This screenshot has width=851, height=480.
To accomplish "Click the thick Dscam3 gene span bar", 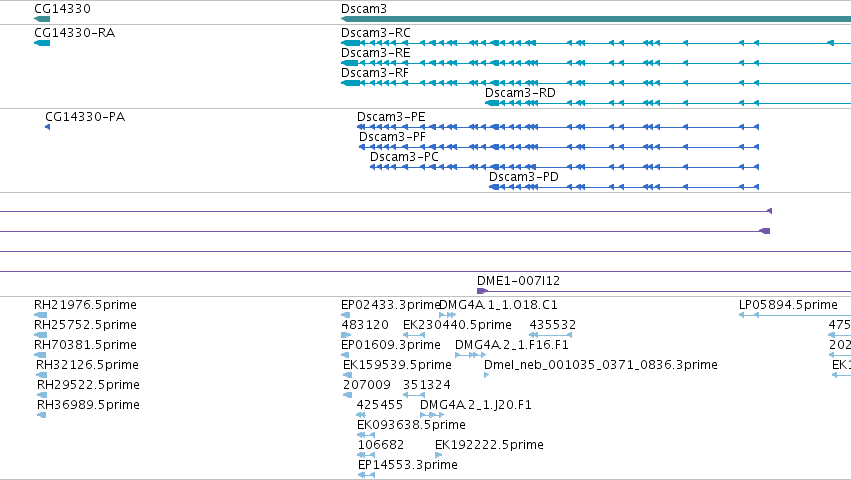I will (596, 19).
